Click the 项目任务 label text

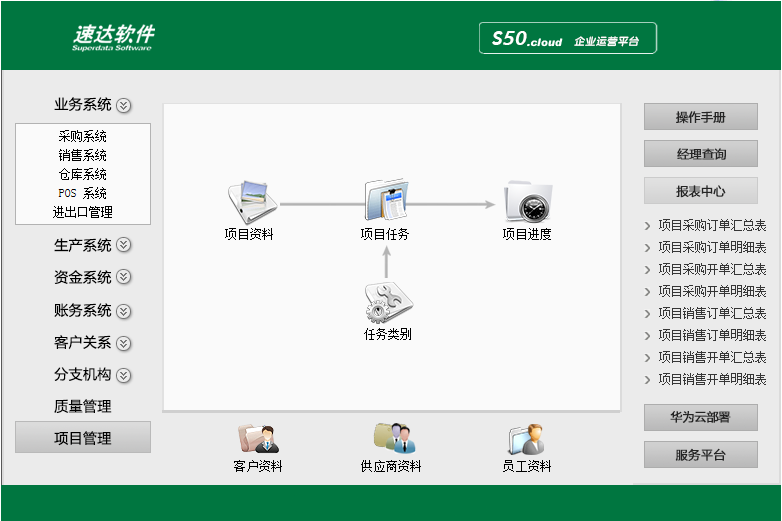click(385, 234)
